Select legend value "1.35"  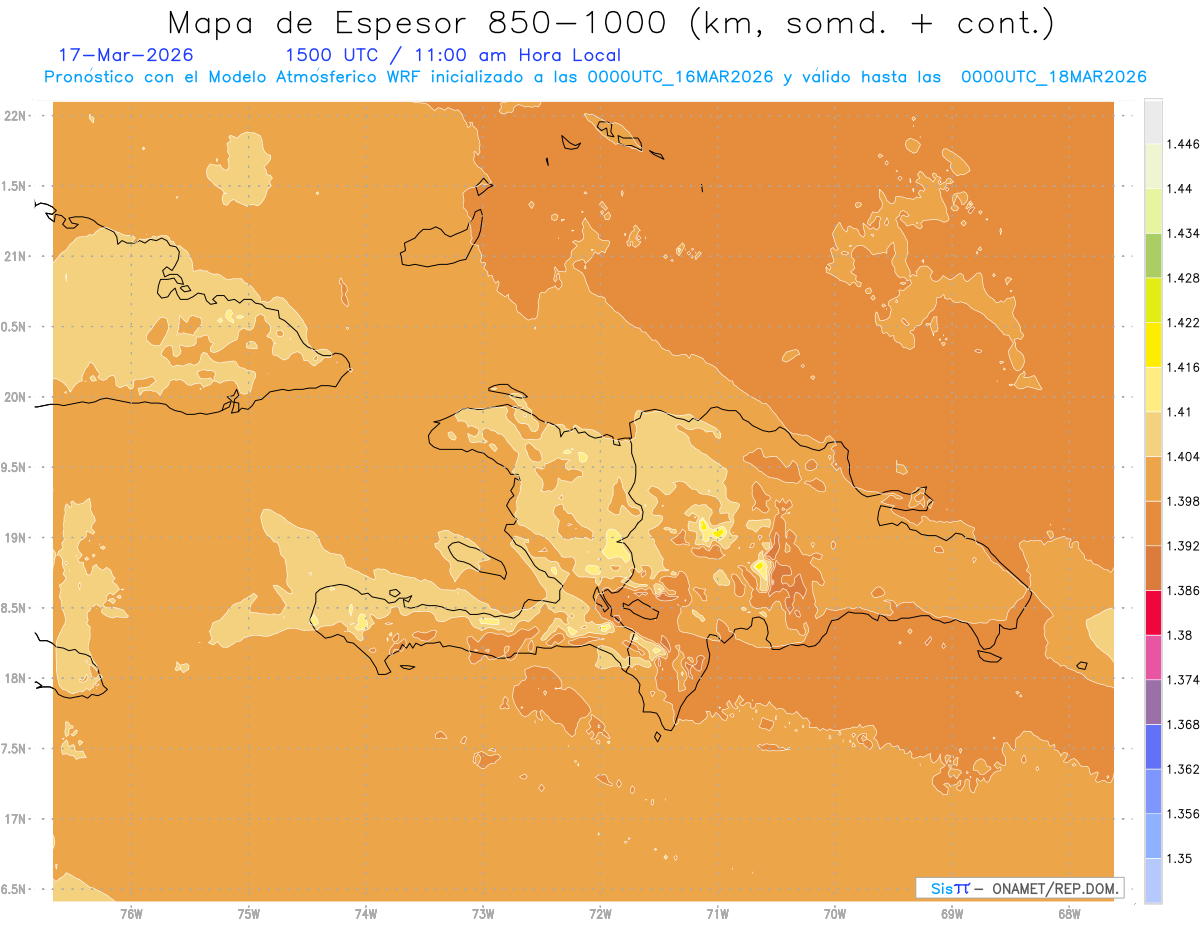coord(1180,858)
